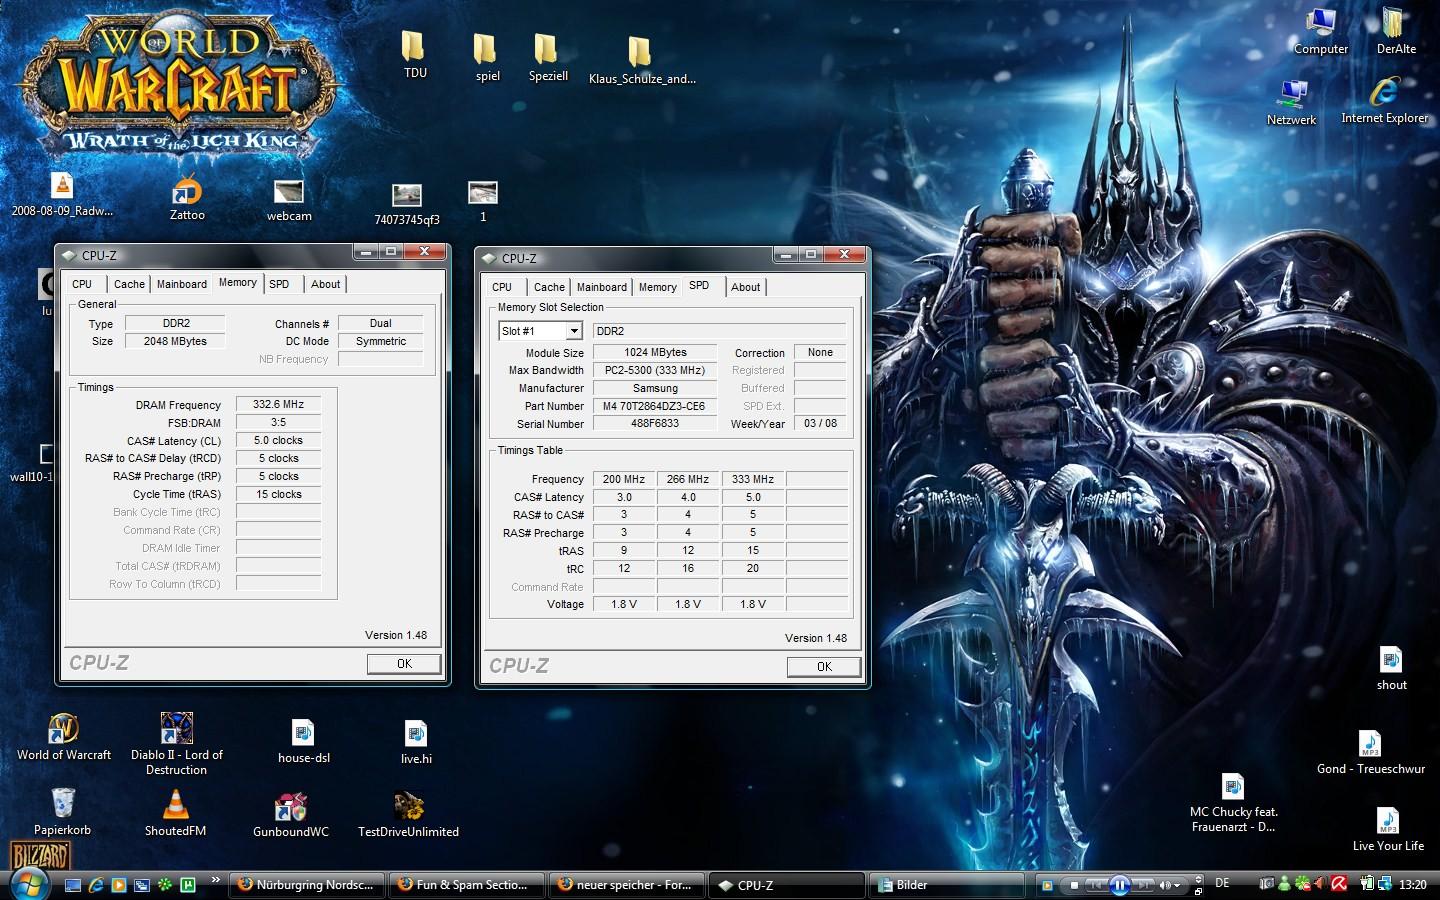
Task: Click the Serial Number 488F6833 field
Action: 655,424
